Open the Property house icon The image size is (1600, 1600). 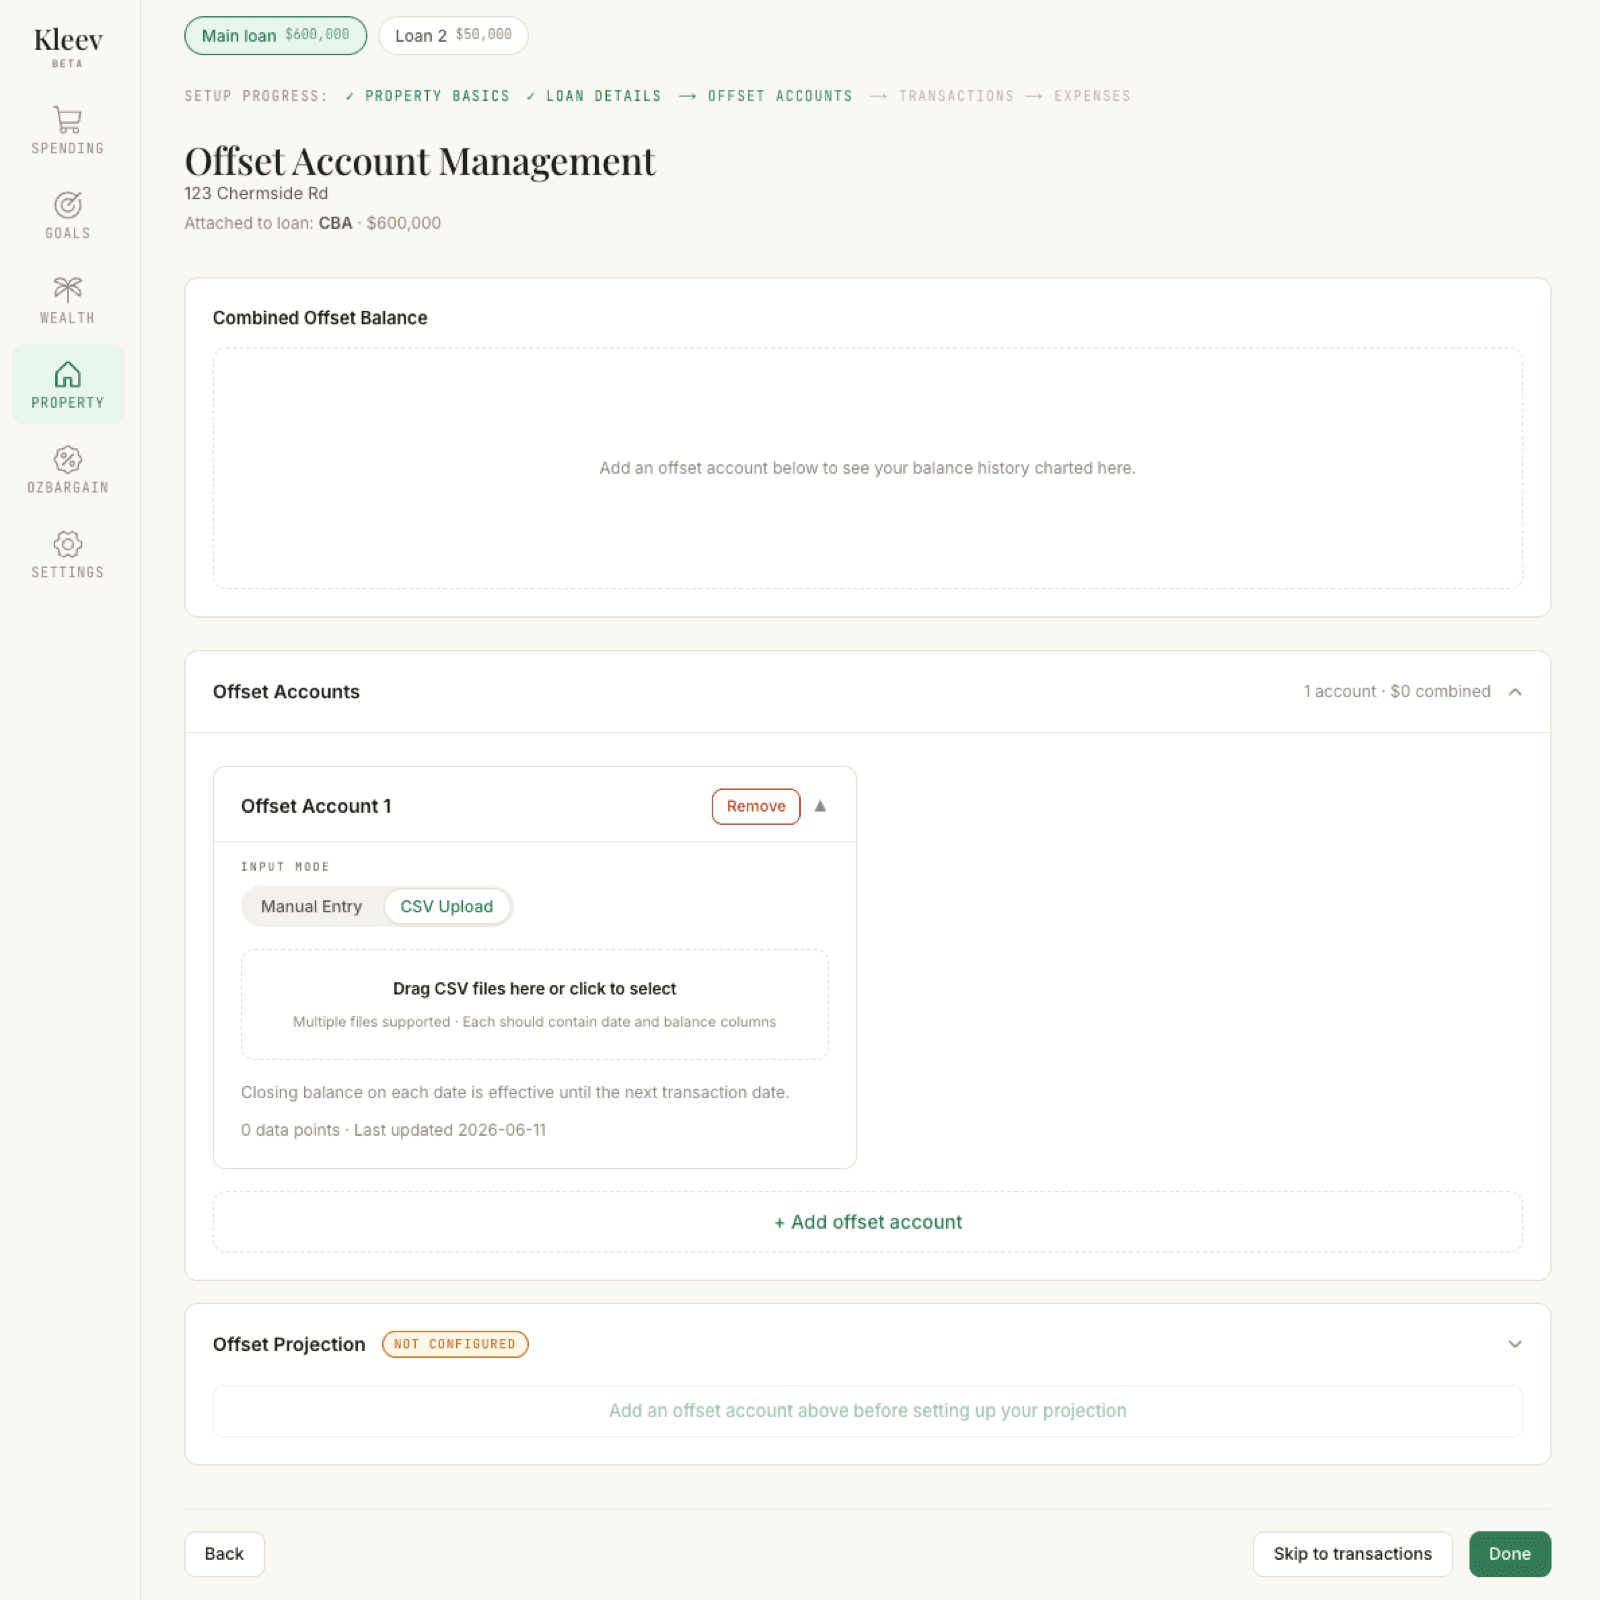tap(68, 375)
